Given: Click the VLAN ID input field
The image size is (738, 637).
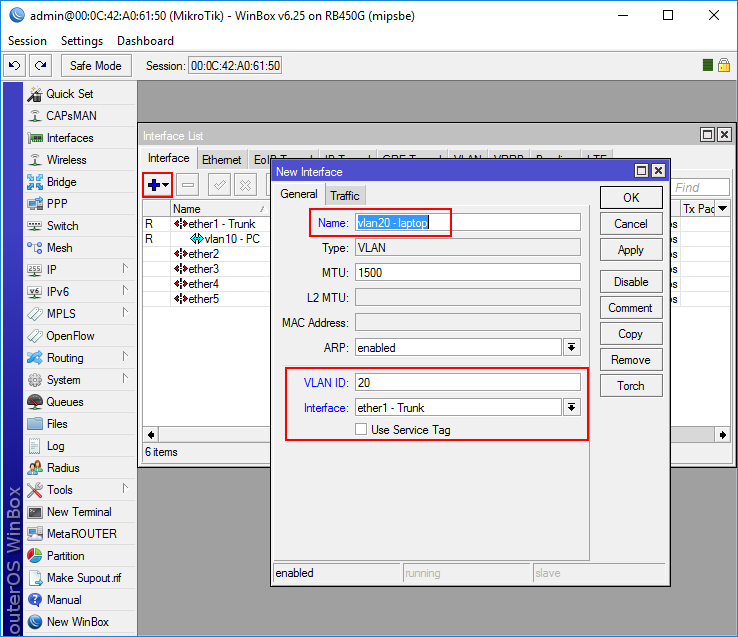Looking at the screenshot, I should 468,382.
